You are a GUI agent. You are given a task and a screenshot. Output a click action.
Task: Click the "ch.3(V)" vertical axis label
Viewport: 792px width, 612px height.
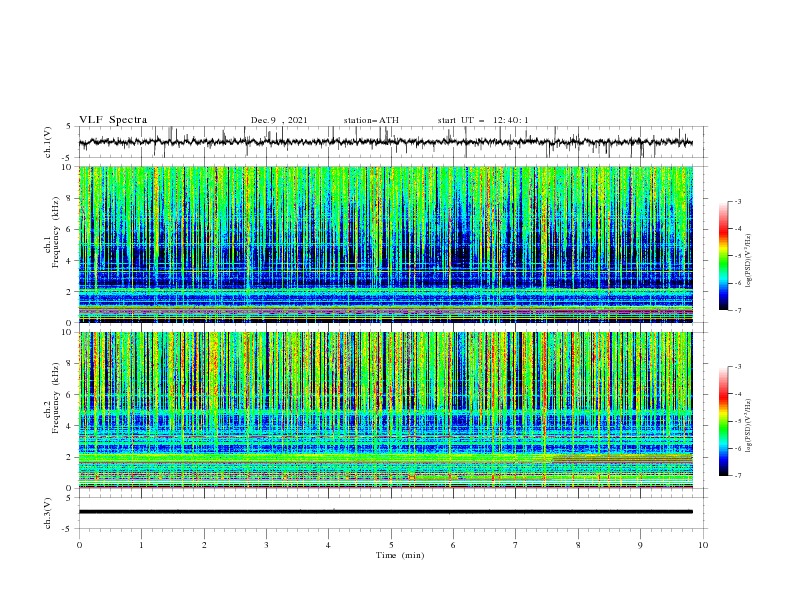48,513
